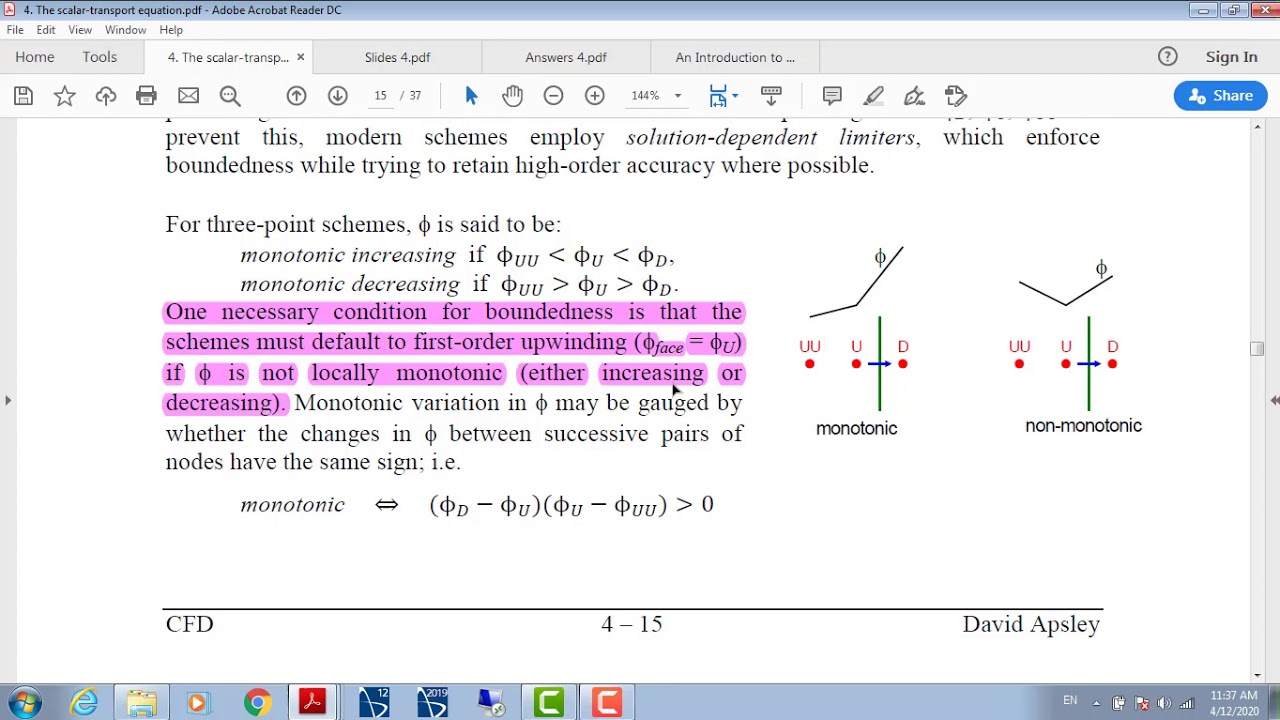Click the email envelope icon
1280x720 pixels.
click(x=188, y=96)
